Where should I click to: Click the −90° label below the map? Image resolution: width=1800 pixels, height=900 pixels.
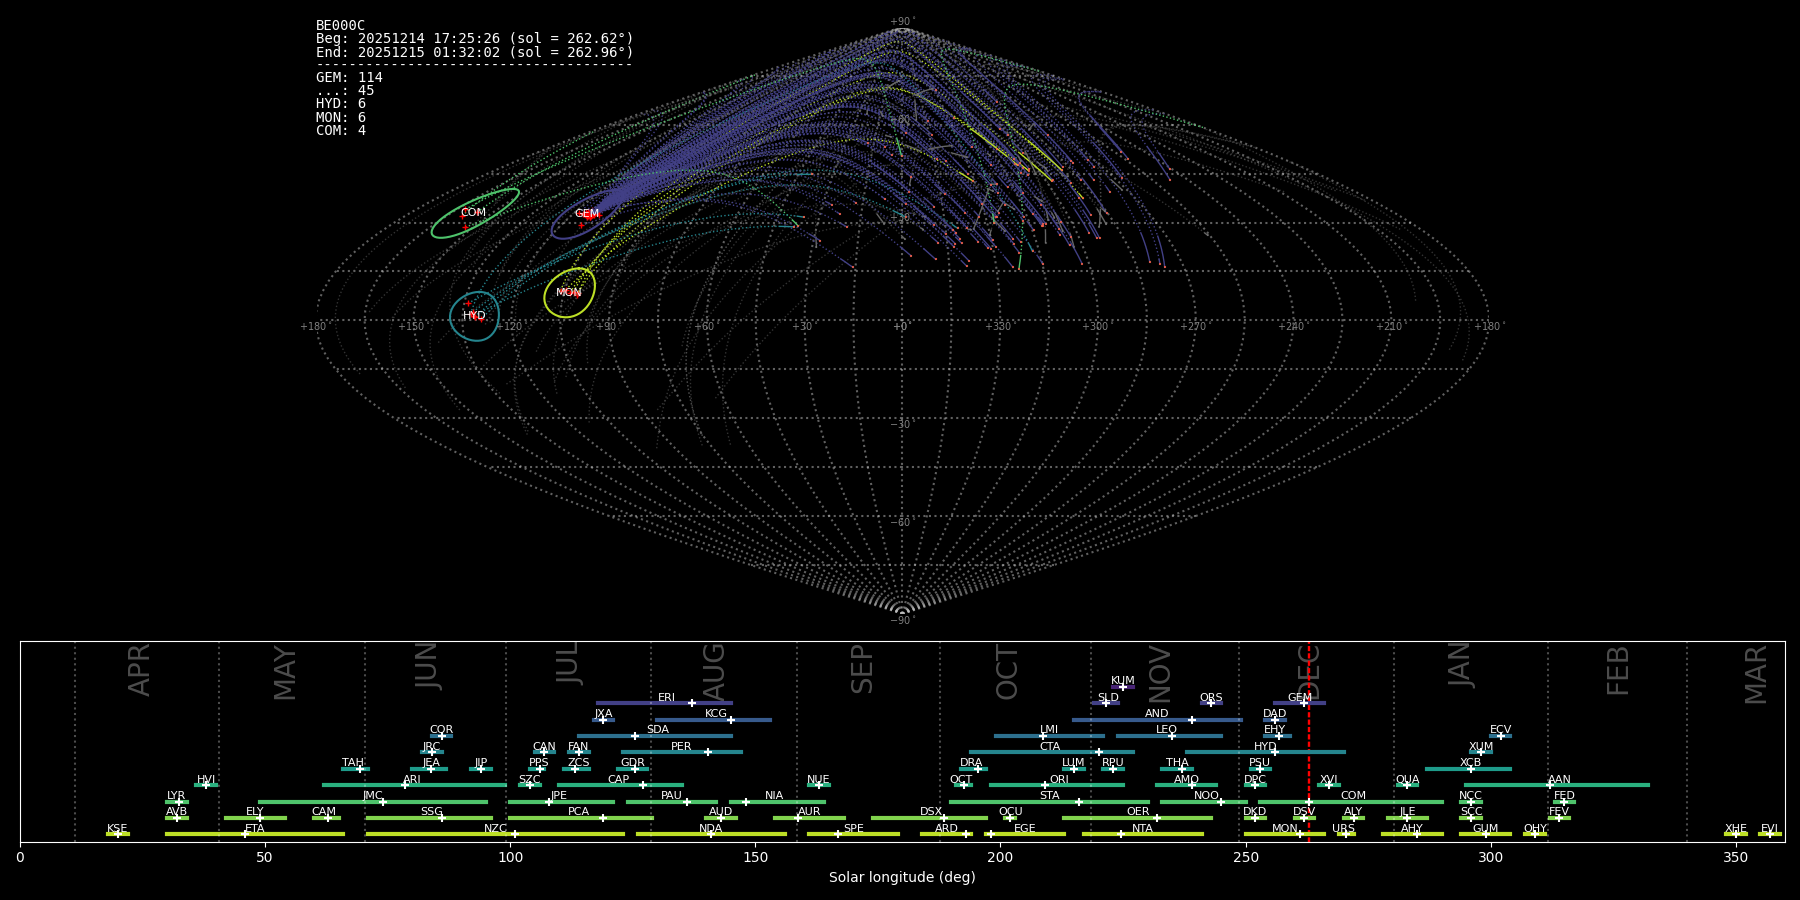click(x=902, y=621)
